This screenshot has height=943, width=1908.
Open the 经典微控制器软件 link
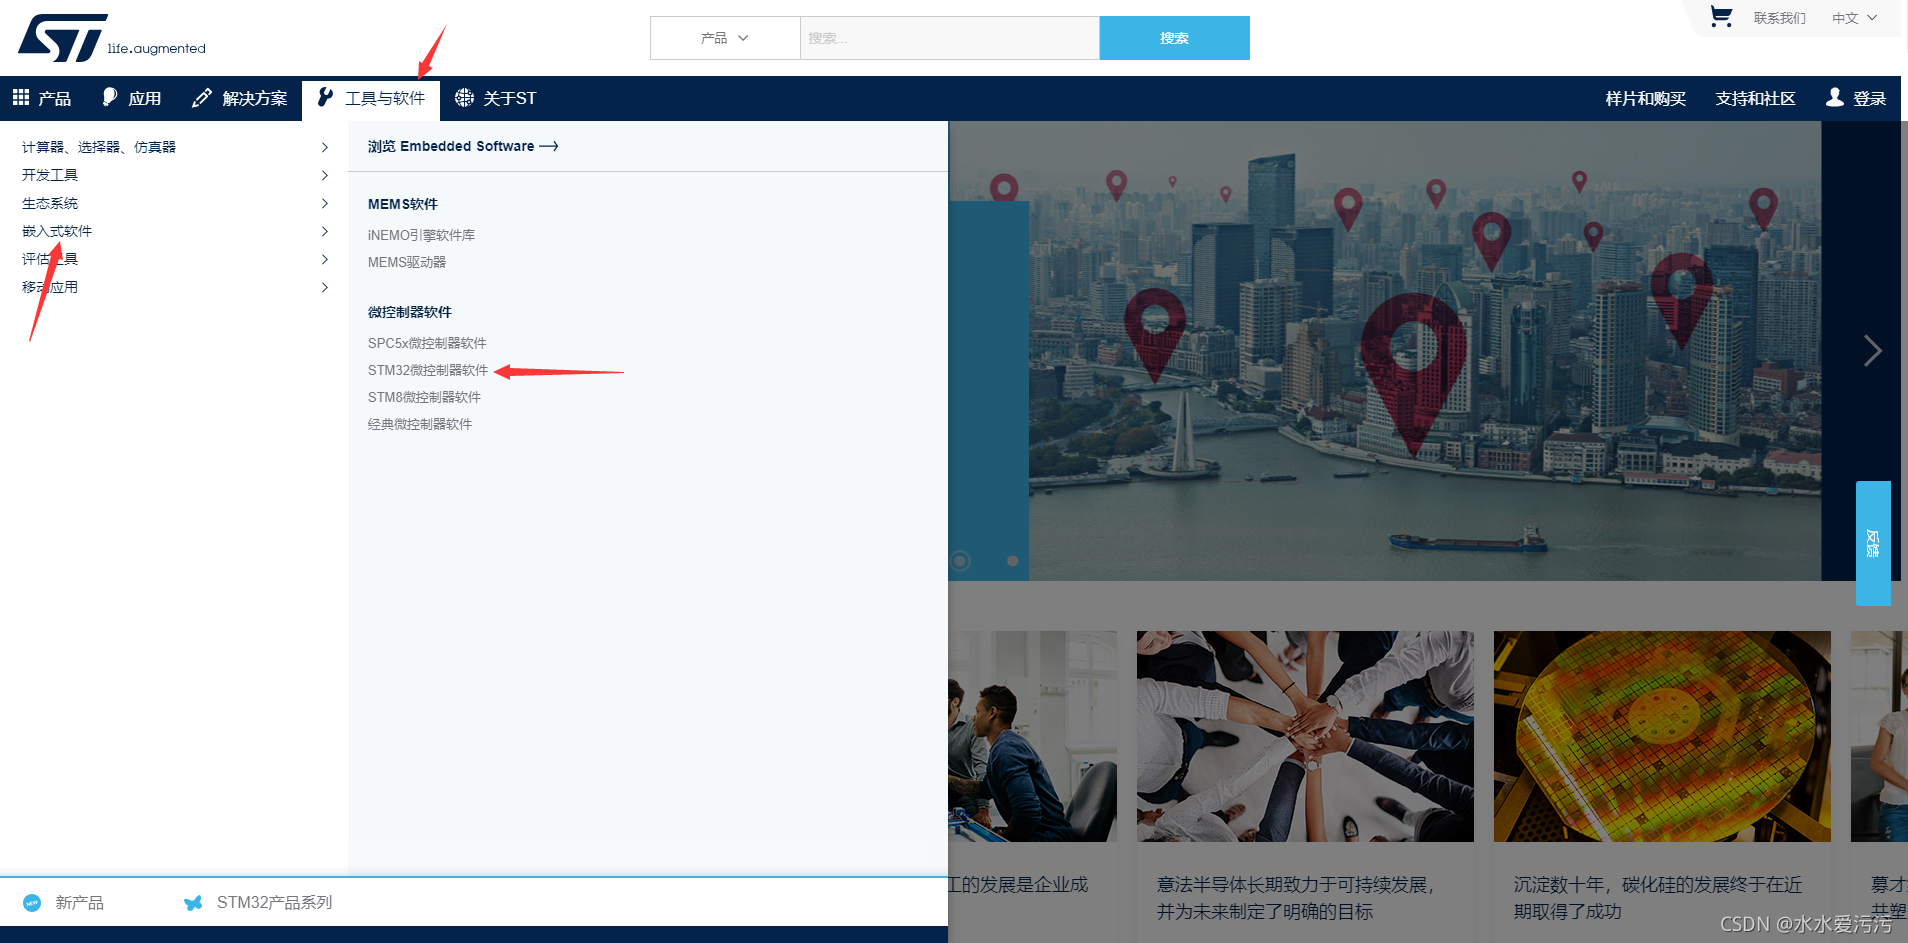pos(420,424)
